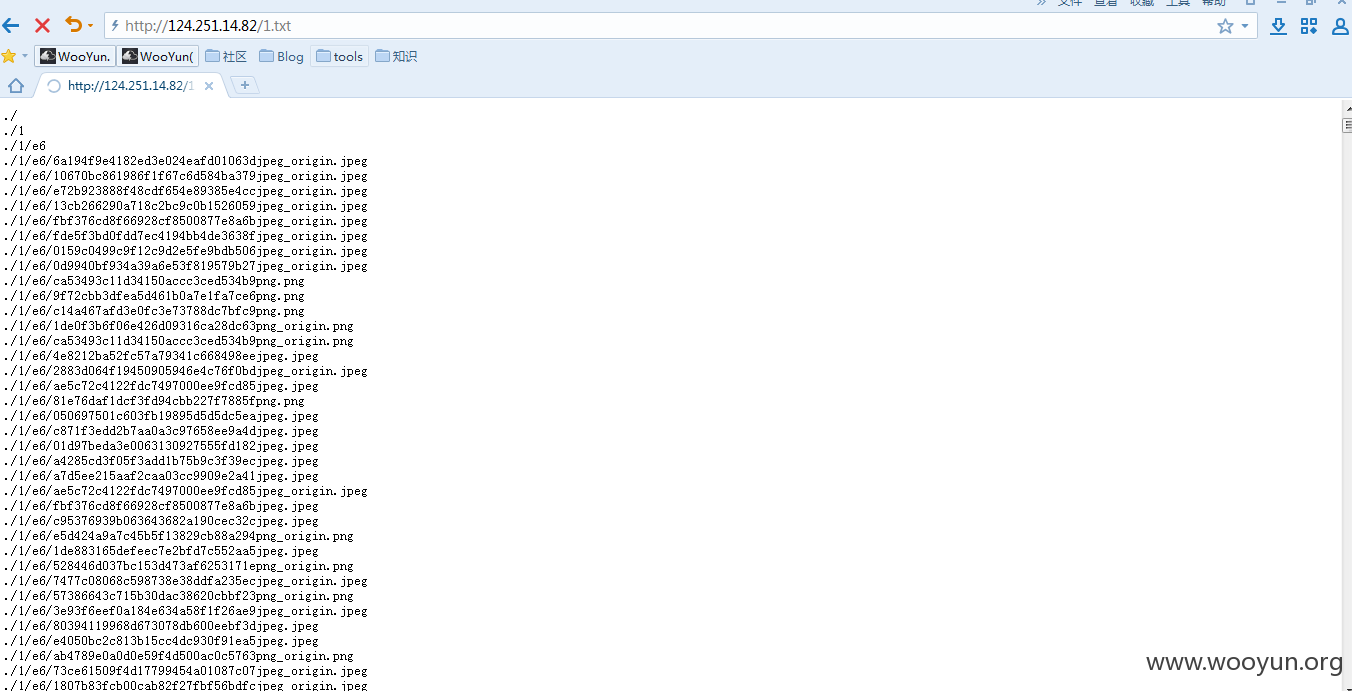
Task: Click the line with a4285cd3f05f3add1b75b9c3f39ec
Action: (161, 461)
